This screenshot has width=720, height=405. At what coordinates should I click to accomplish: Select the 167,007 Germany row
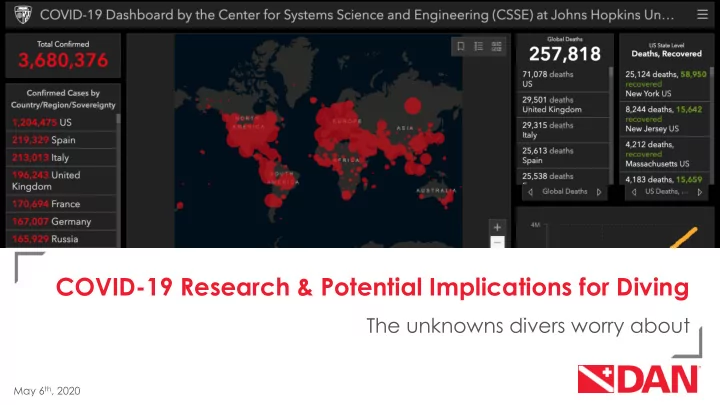[x=61, y=221]
